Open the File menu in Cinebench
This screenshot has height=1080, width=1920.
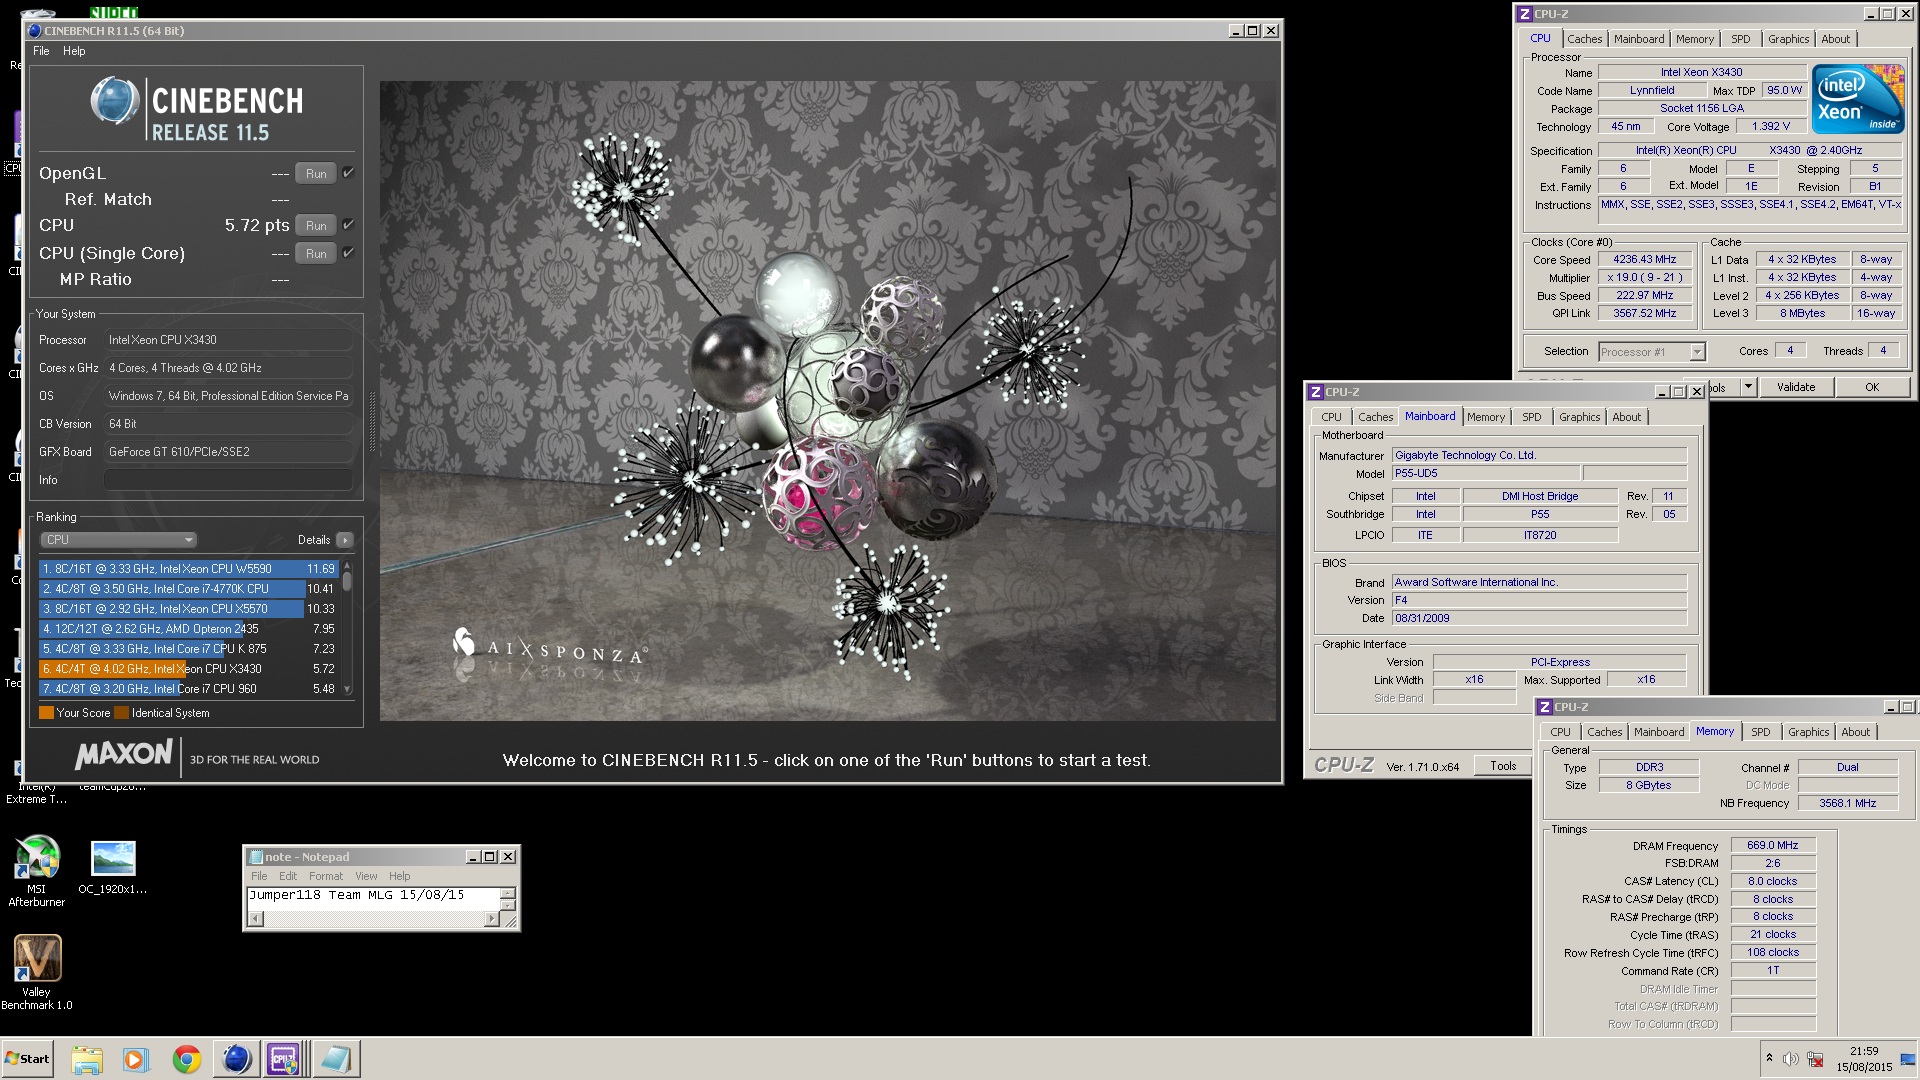pos(41,51)
